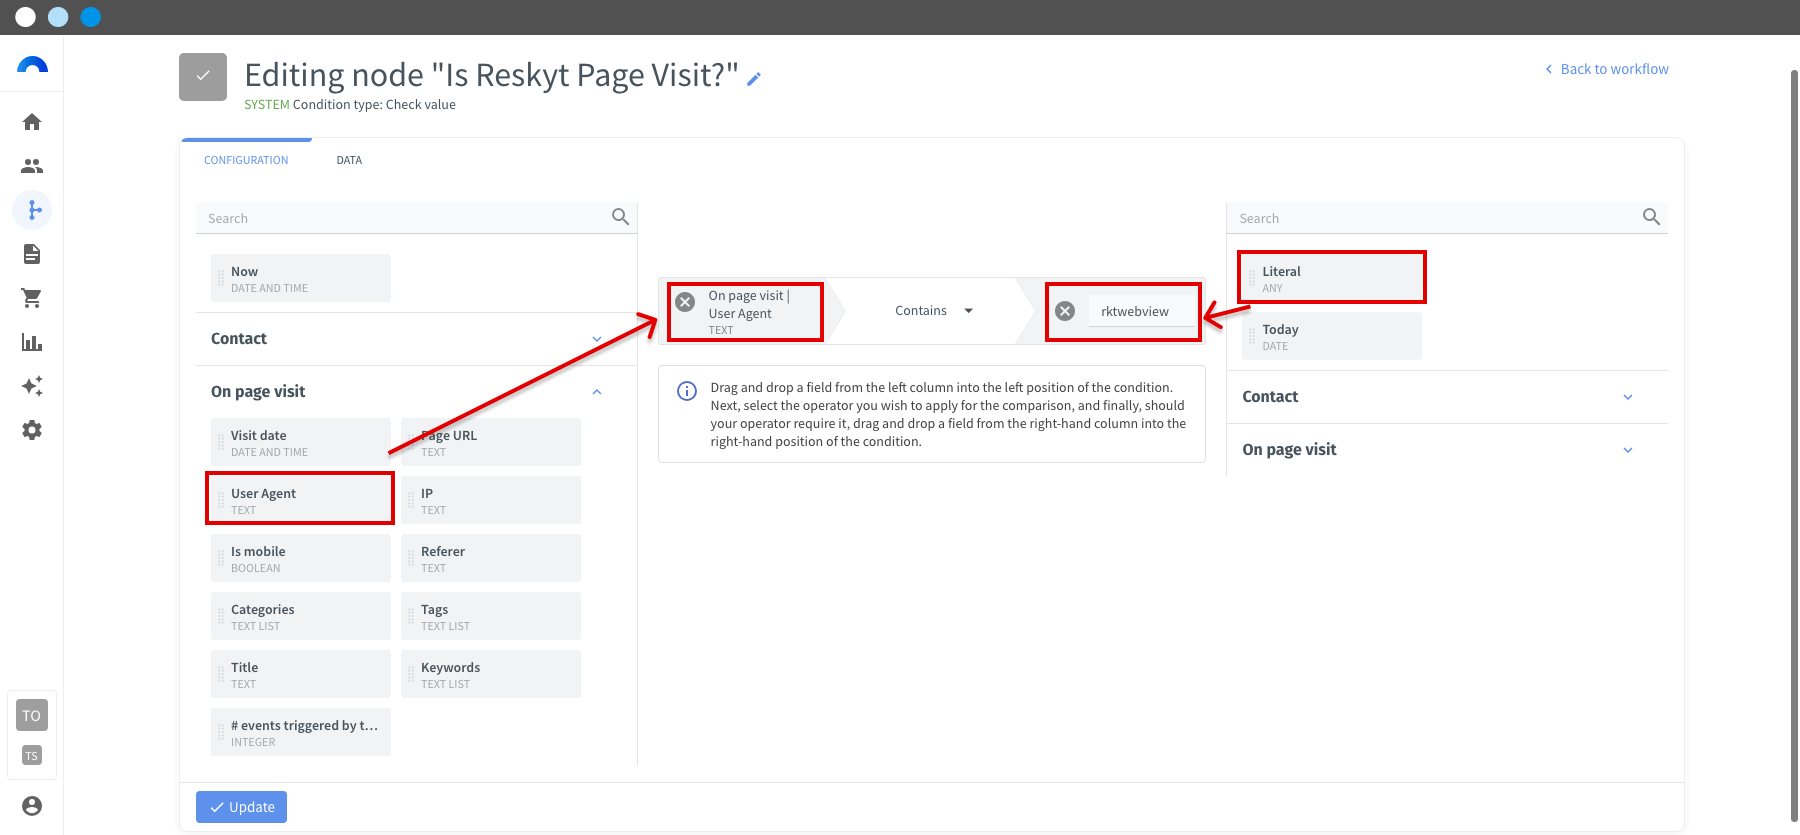
Task: Open the bar chart analytics icon
Action: [x=32, y=342]
